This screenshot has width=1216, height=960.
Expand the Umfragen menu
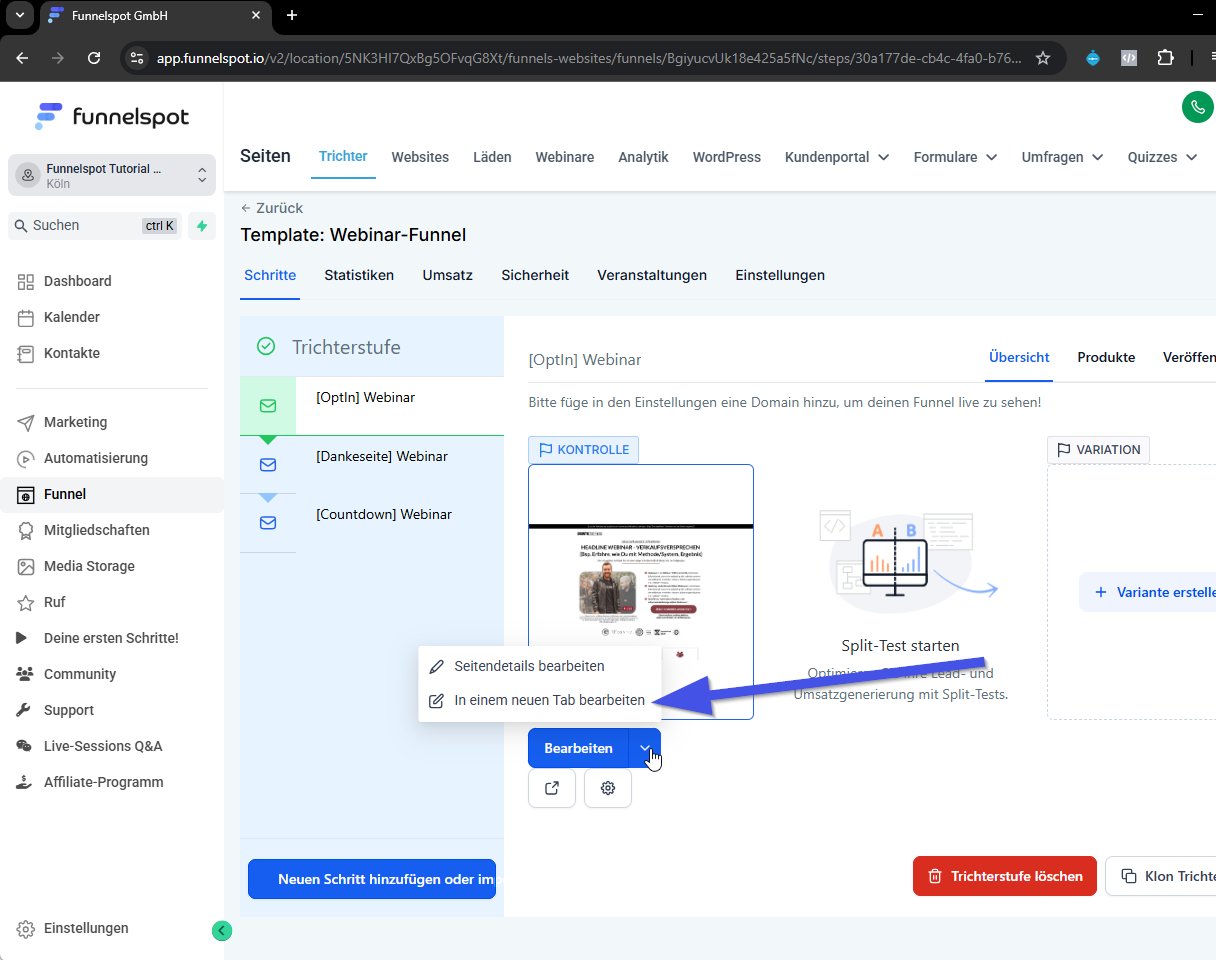1062,157
